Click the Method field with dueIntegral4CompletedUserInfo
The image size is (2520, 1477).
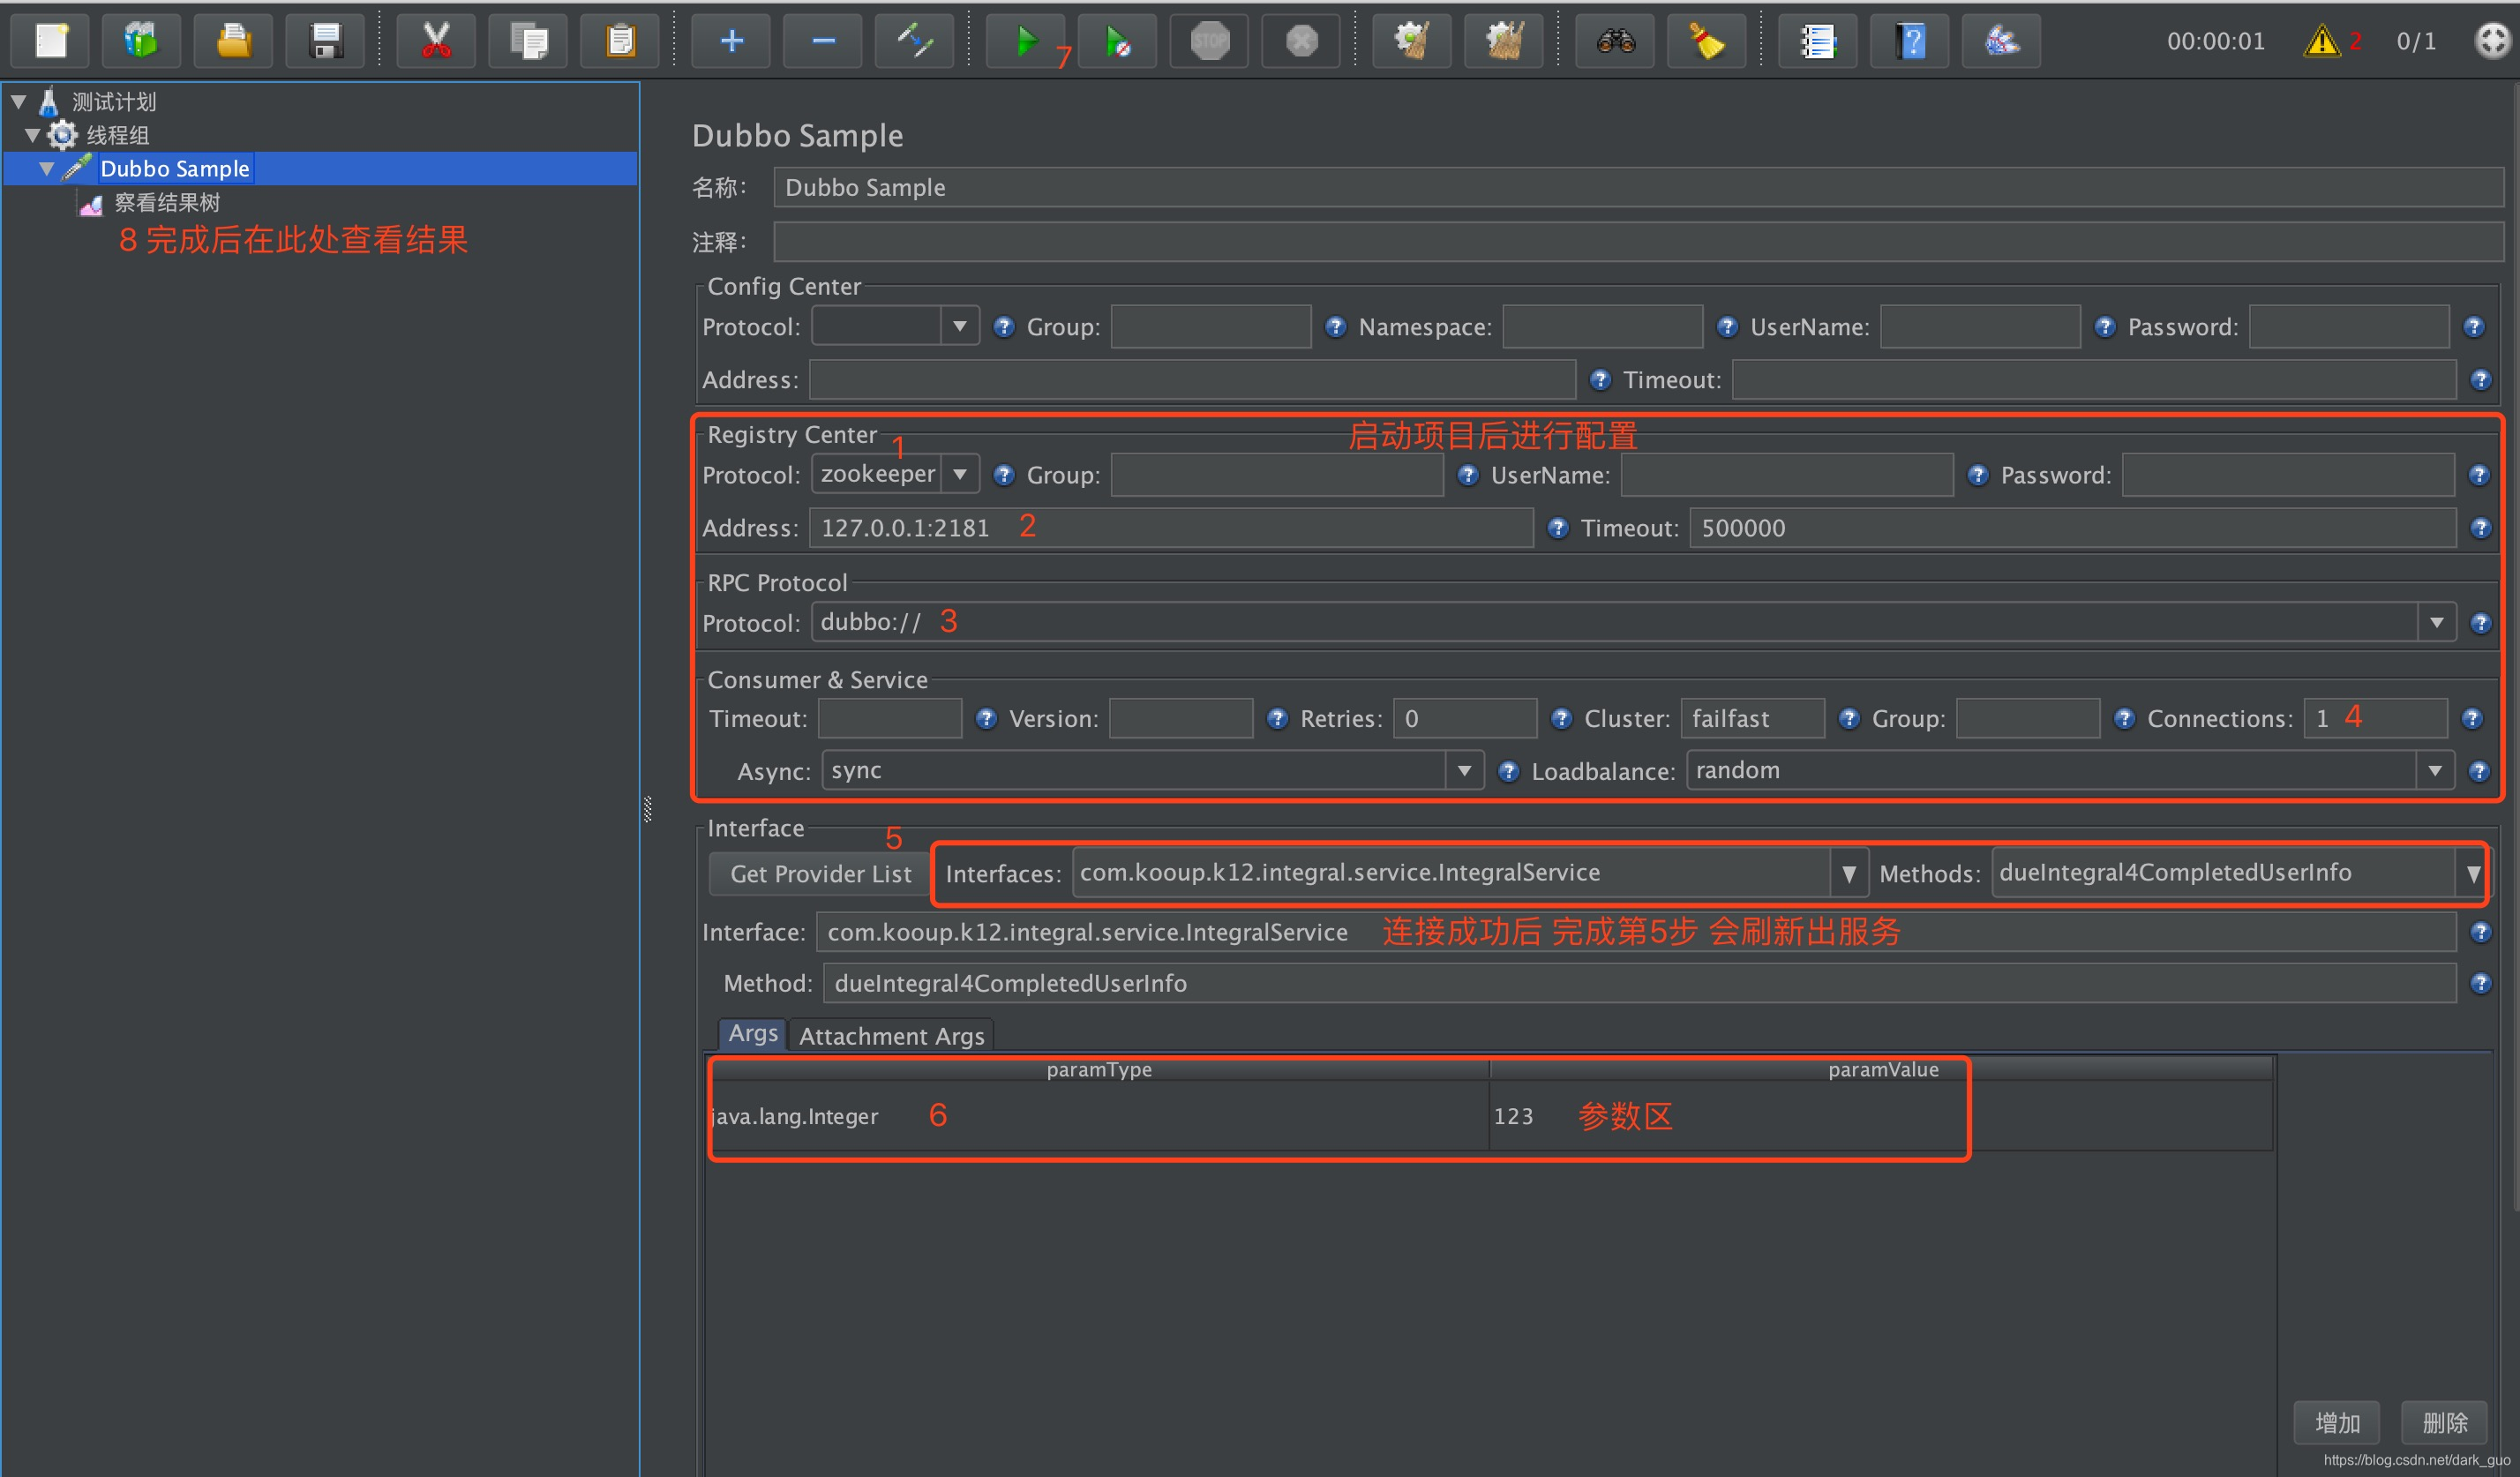(x=1639, y=983)
